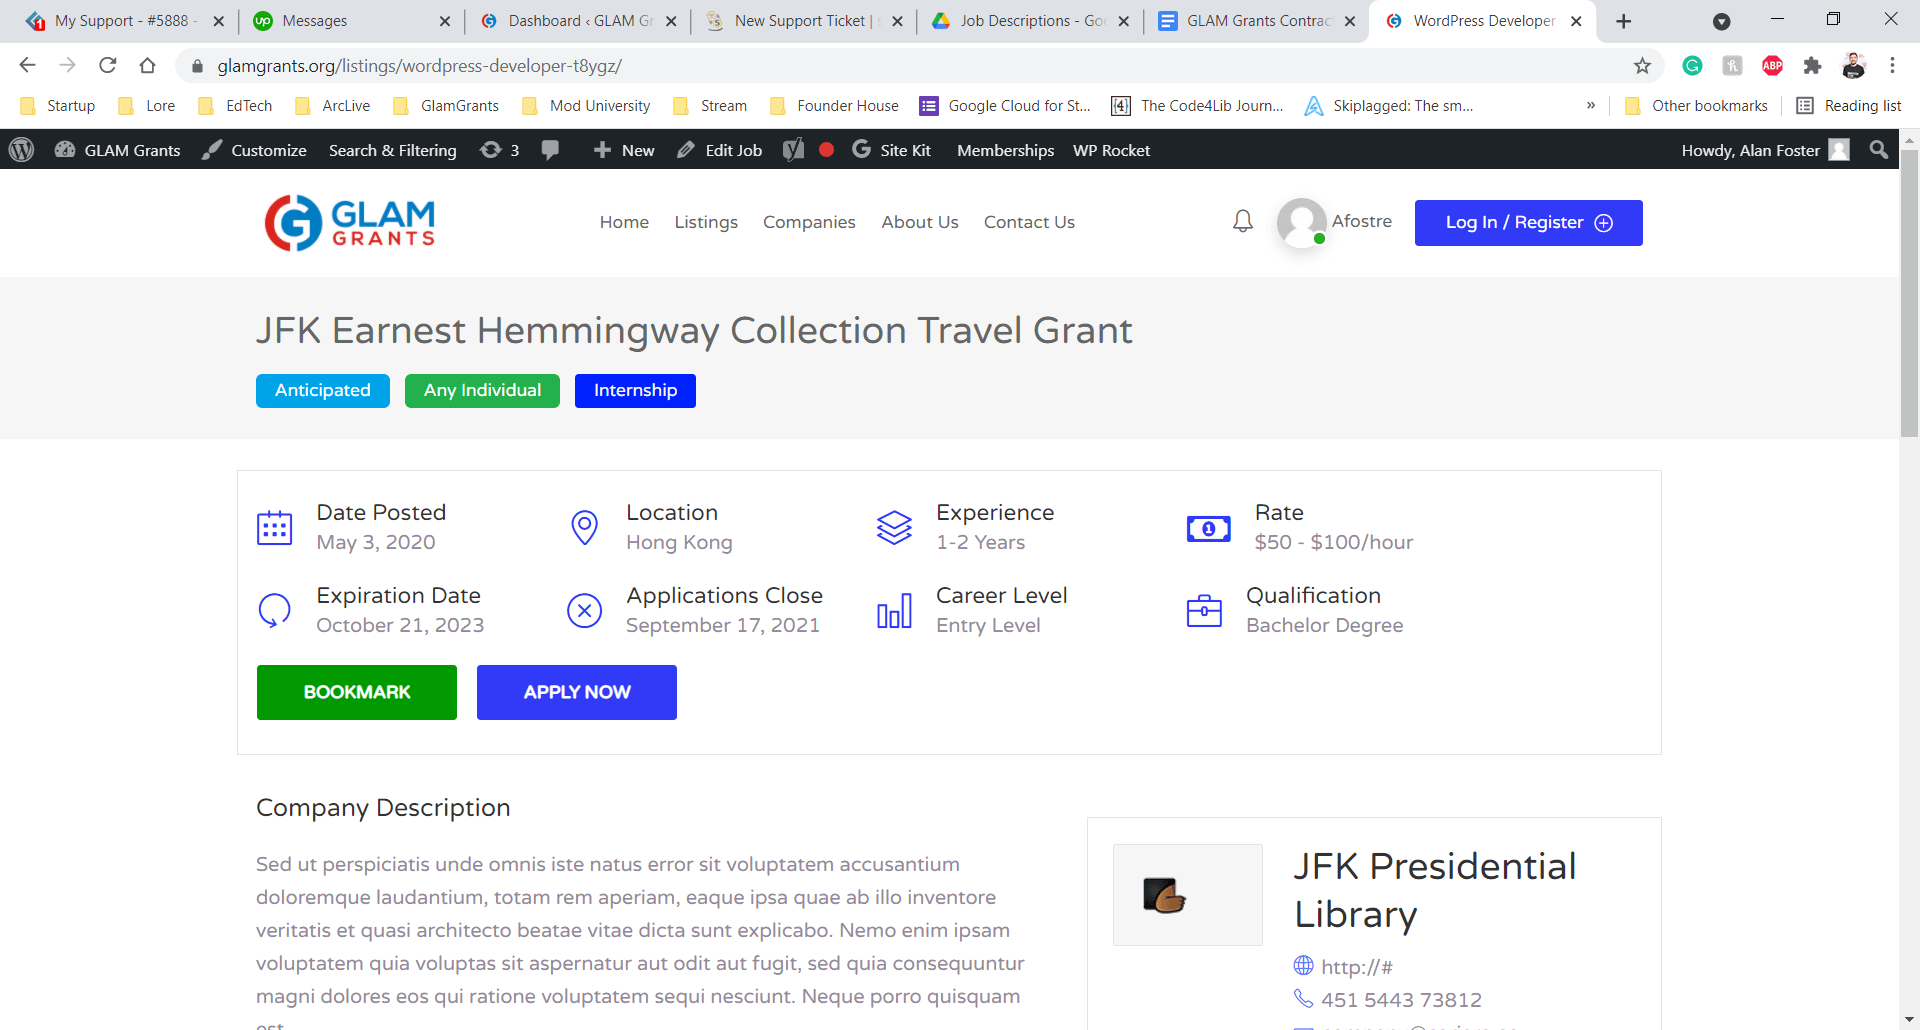
Task: Click the Log In / Register button
Action: point(1528,222)
